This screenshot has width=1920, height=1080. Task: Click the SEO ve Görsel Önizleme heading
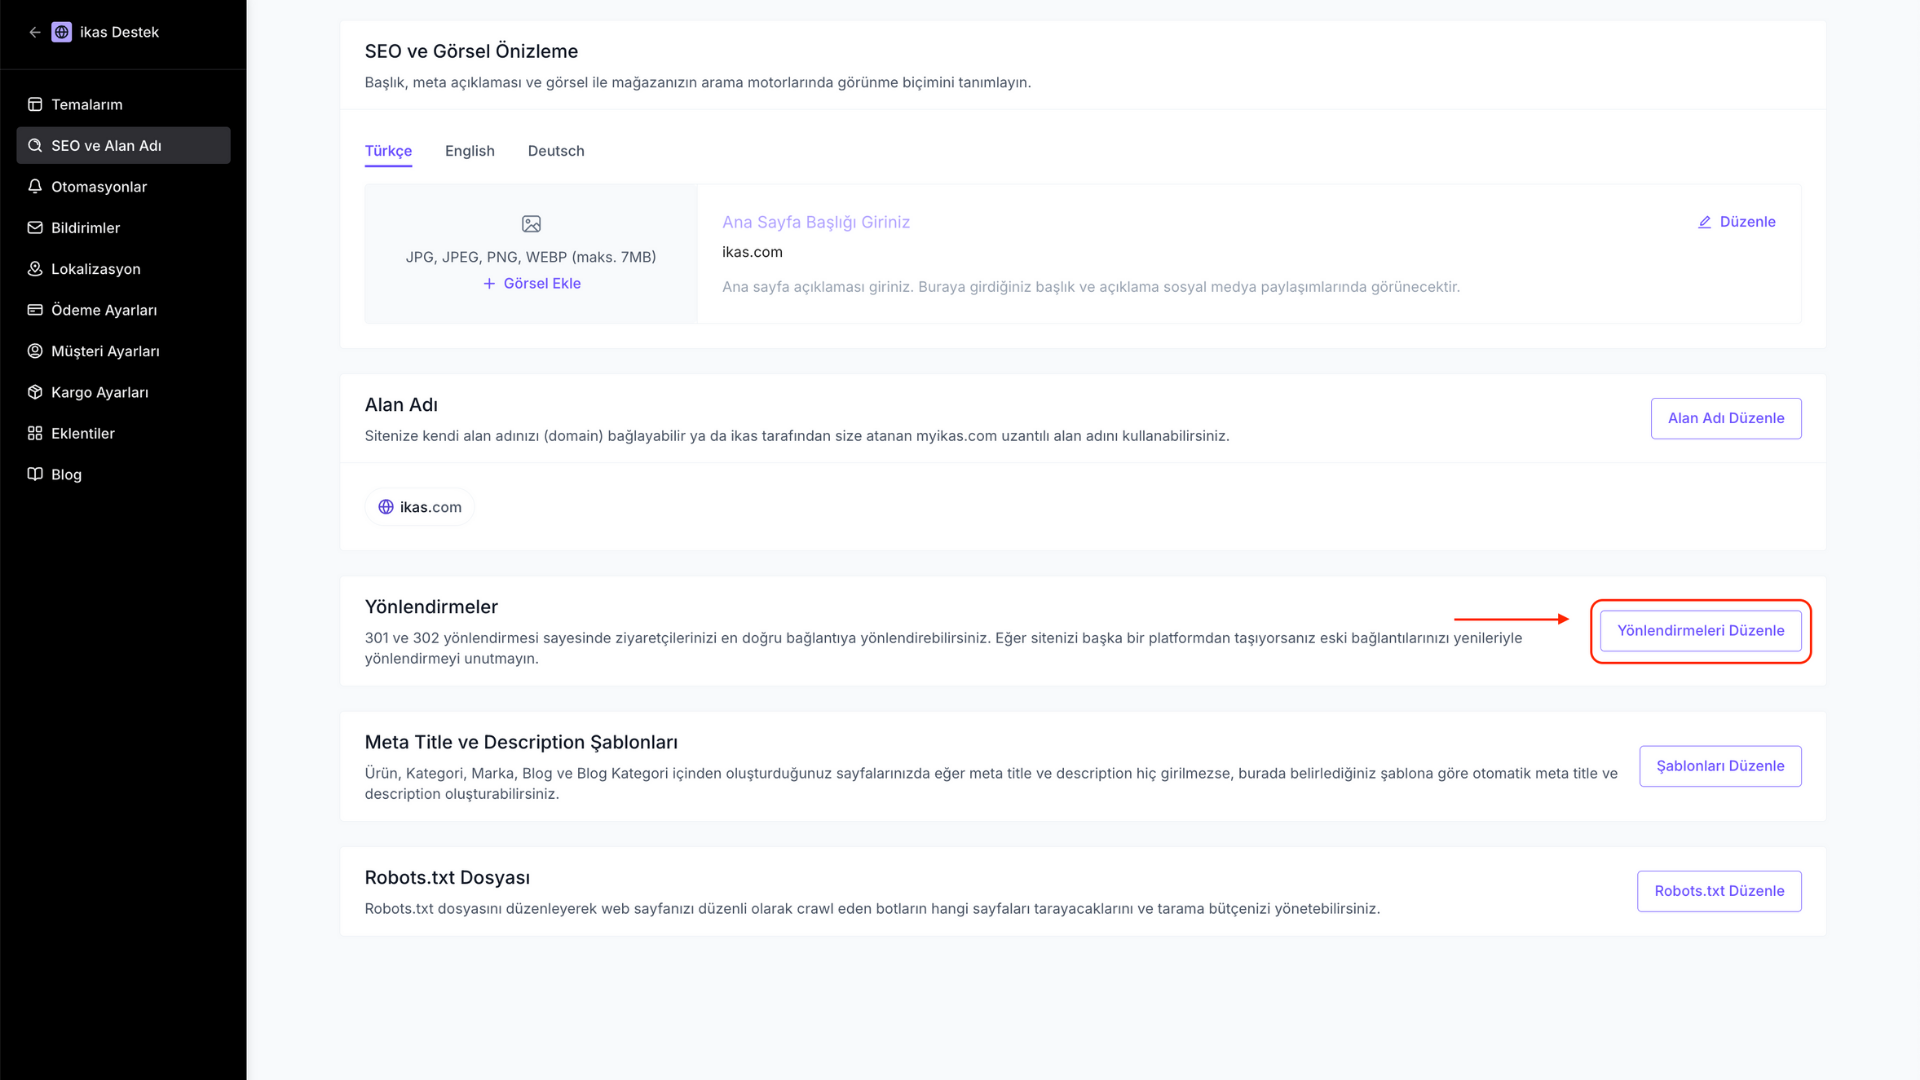[x=471, y=51]
